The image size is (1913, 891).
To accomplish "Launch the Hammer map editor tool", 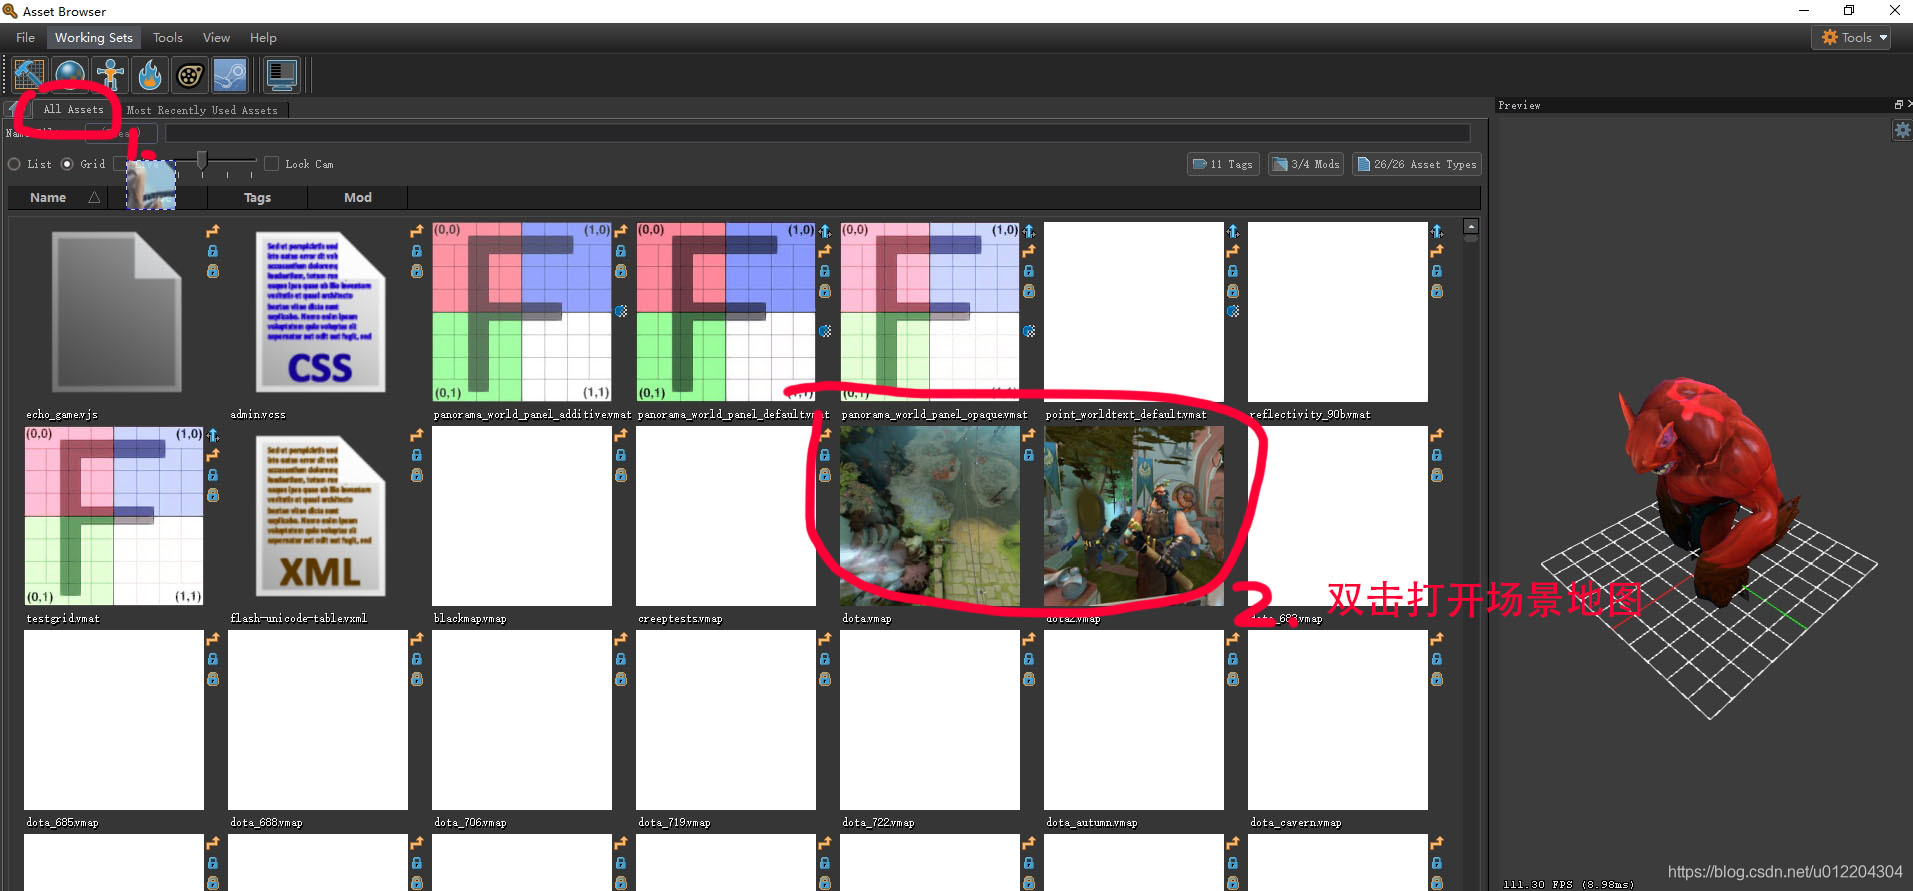I will pos(29,75).
